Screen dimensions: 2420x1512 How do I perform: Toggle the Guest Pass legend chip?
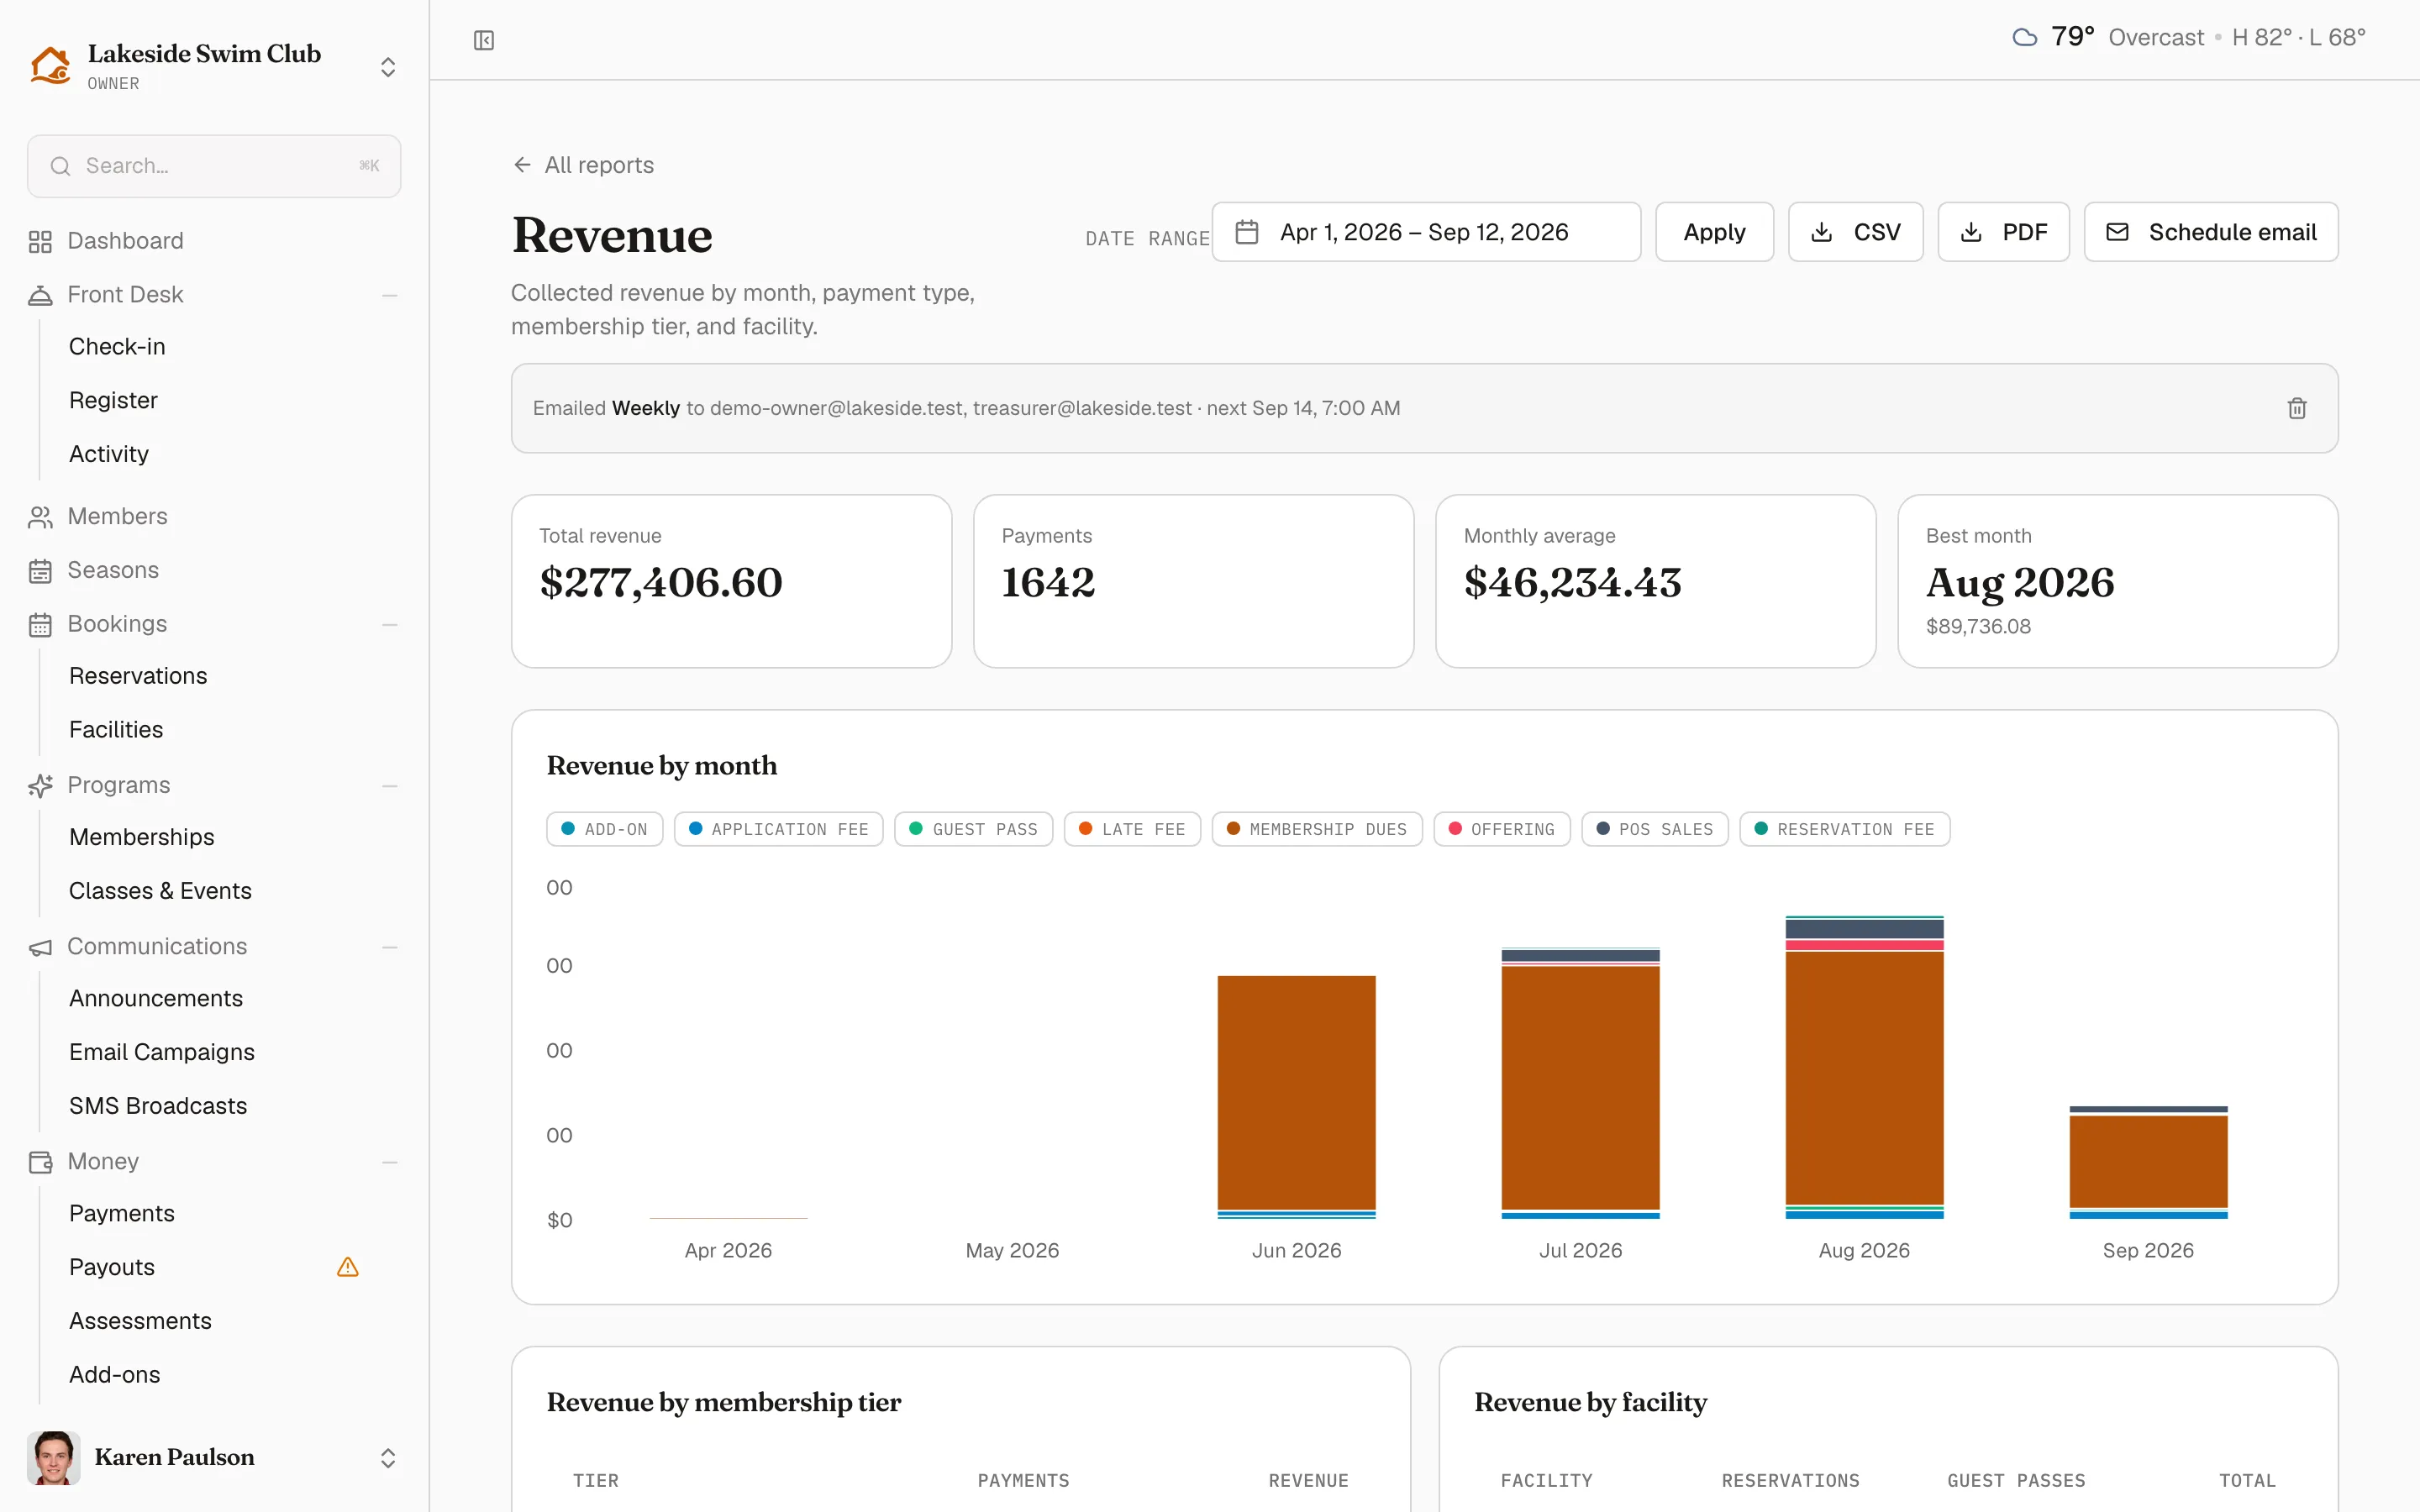pyautogui.click(x=973, y=829)
